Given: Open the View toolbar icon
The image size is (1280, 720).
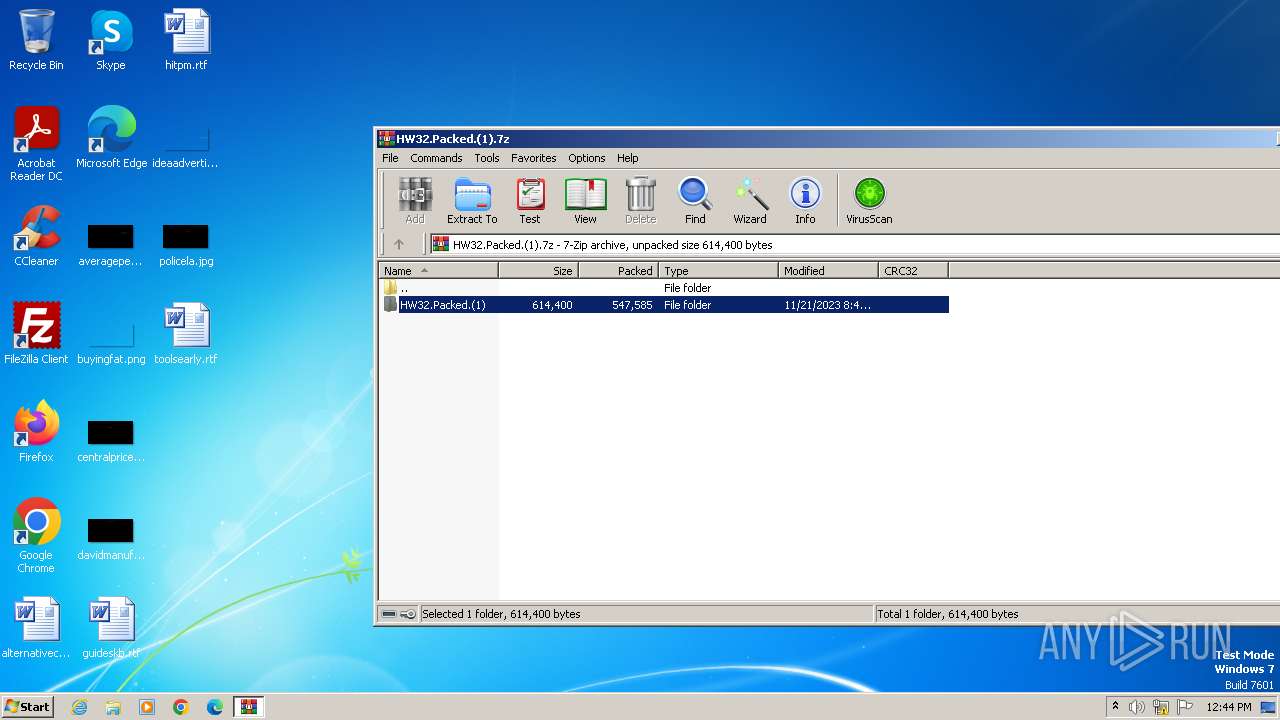Looking at the screenshot, I should pyautogui.click(x=585, y=201).
